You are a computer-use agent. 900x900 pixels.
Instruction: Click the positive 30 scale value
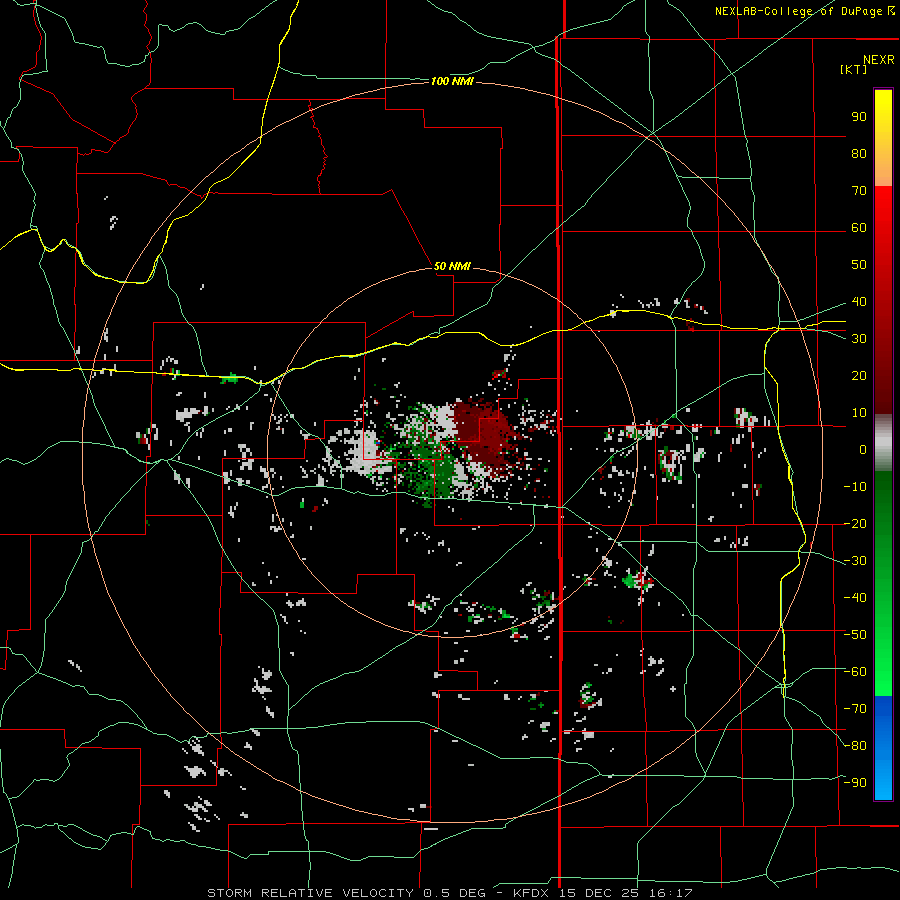pyautogui.click(x=859, y=339)
